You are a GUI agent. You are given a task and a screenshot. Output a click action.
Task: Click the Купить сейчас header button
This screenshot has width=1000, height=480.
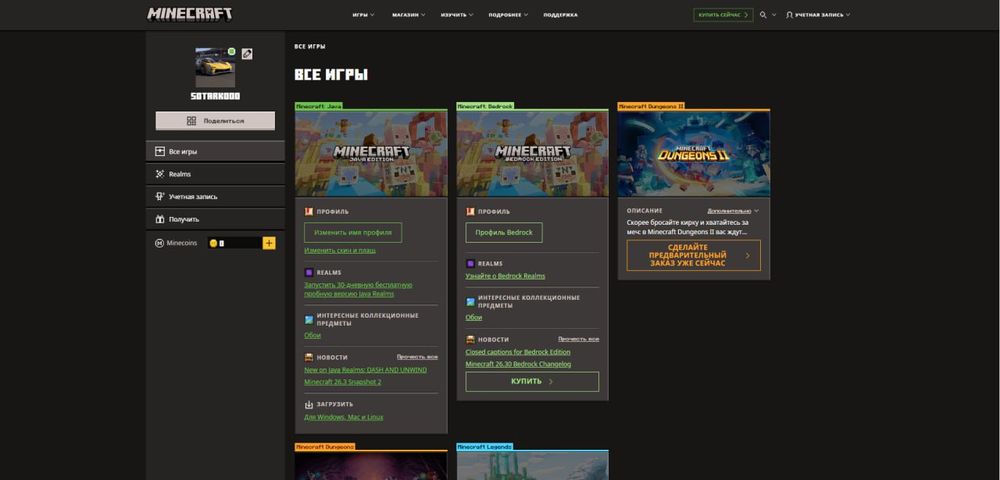[x=723, y=15]
